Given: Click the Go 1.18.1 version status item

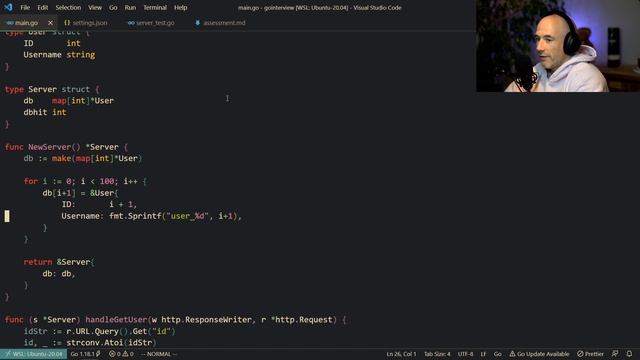Looking at the screenshot, I should [85, 354].
